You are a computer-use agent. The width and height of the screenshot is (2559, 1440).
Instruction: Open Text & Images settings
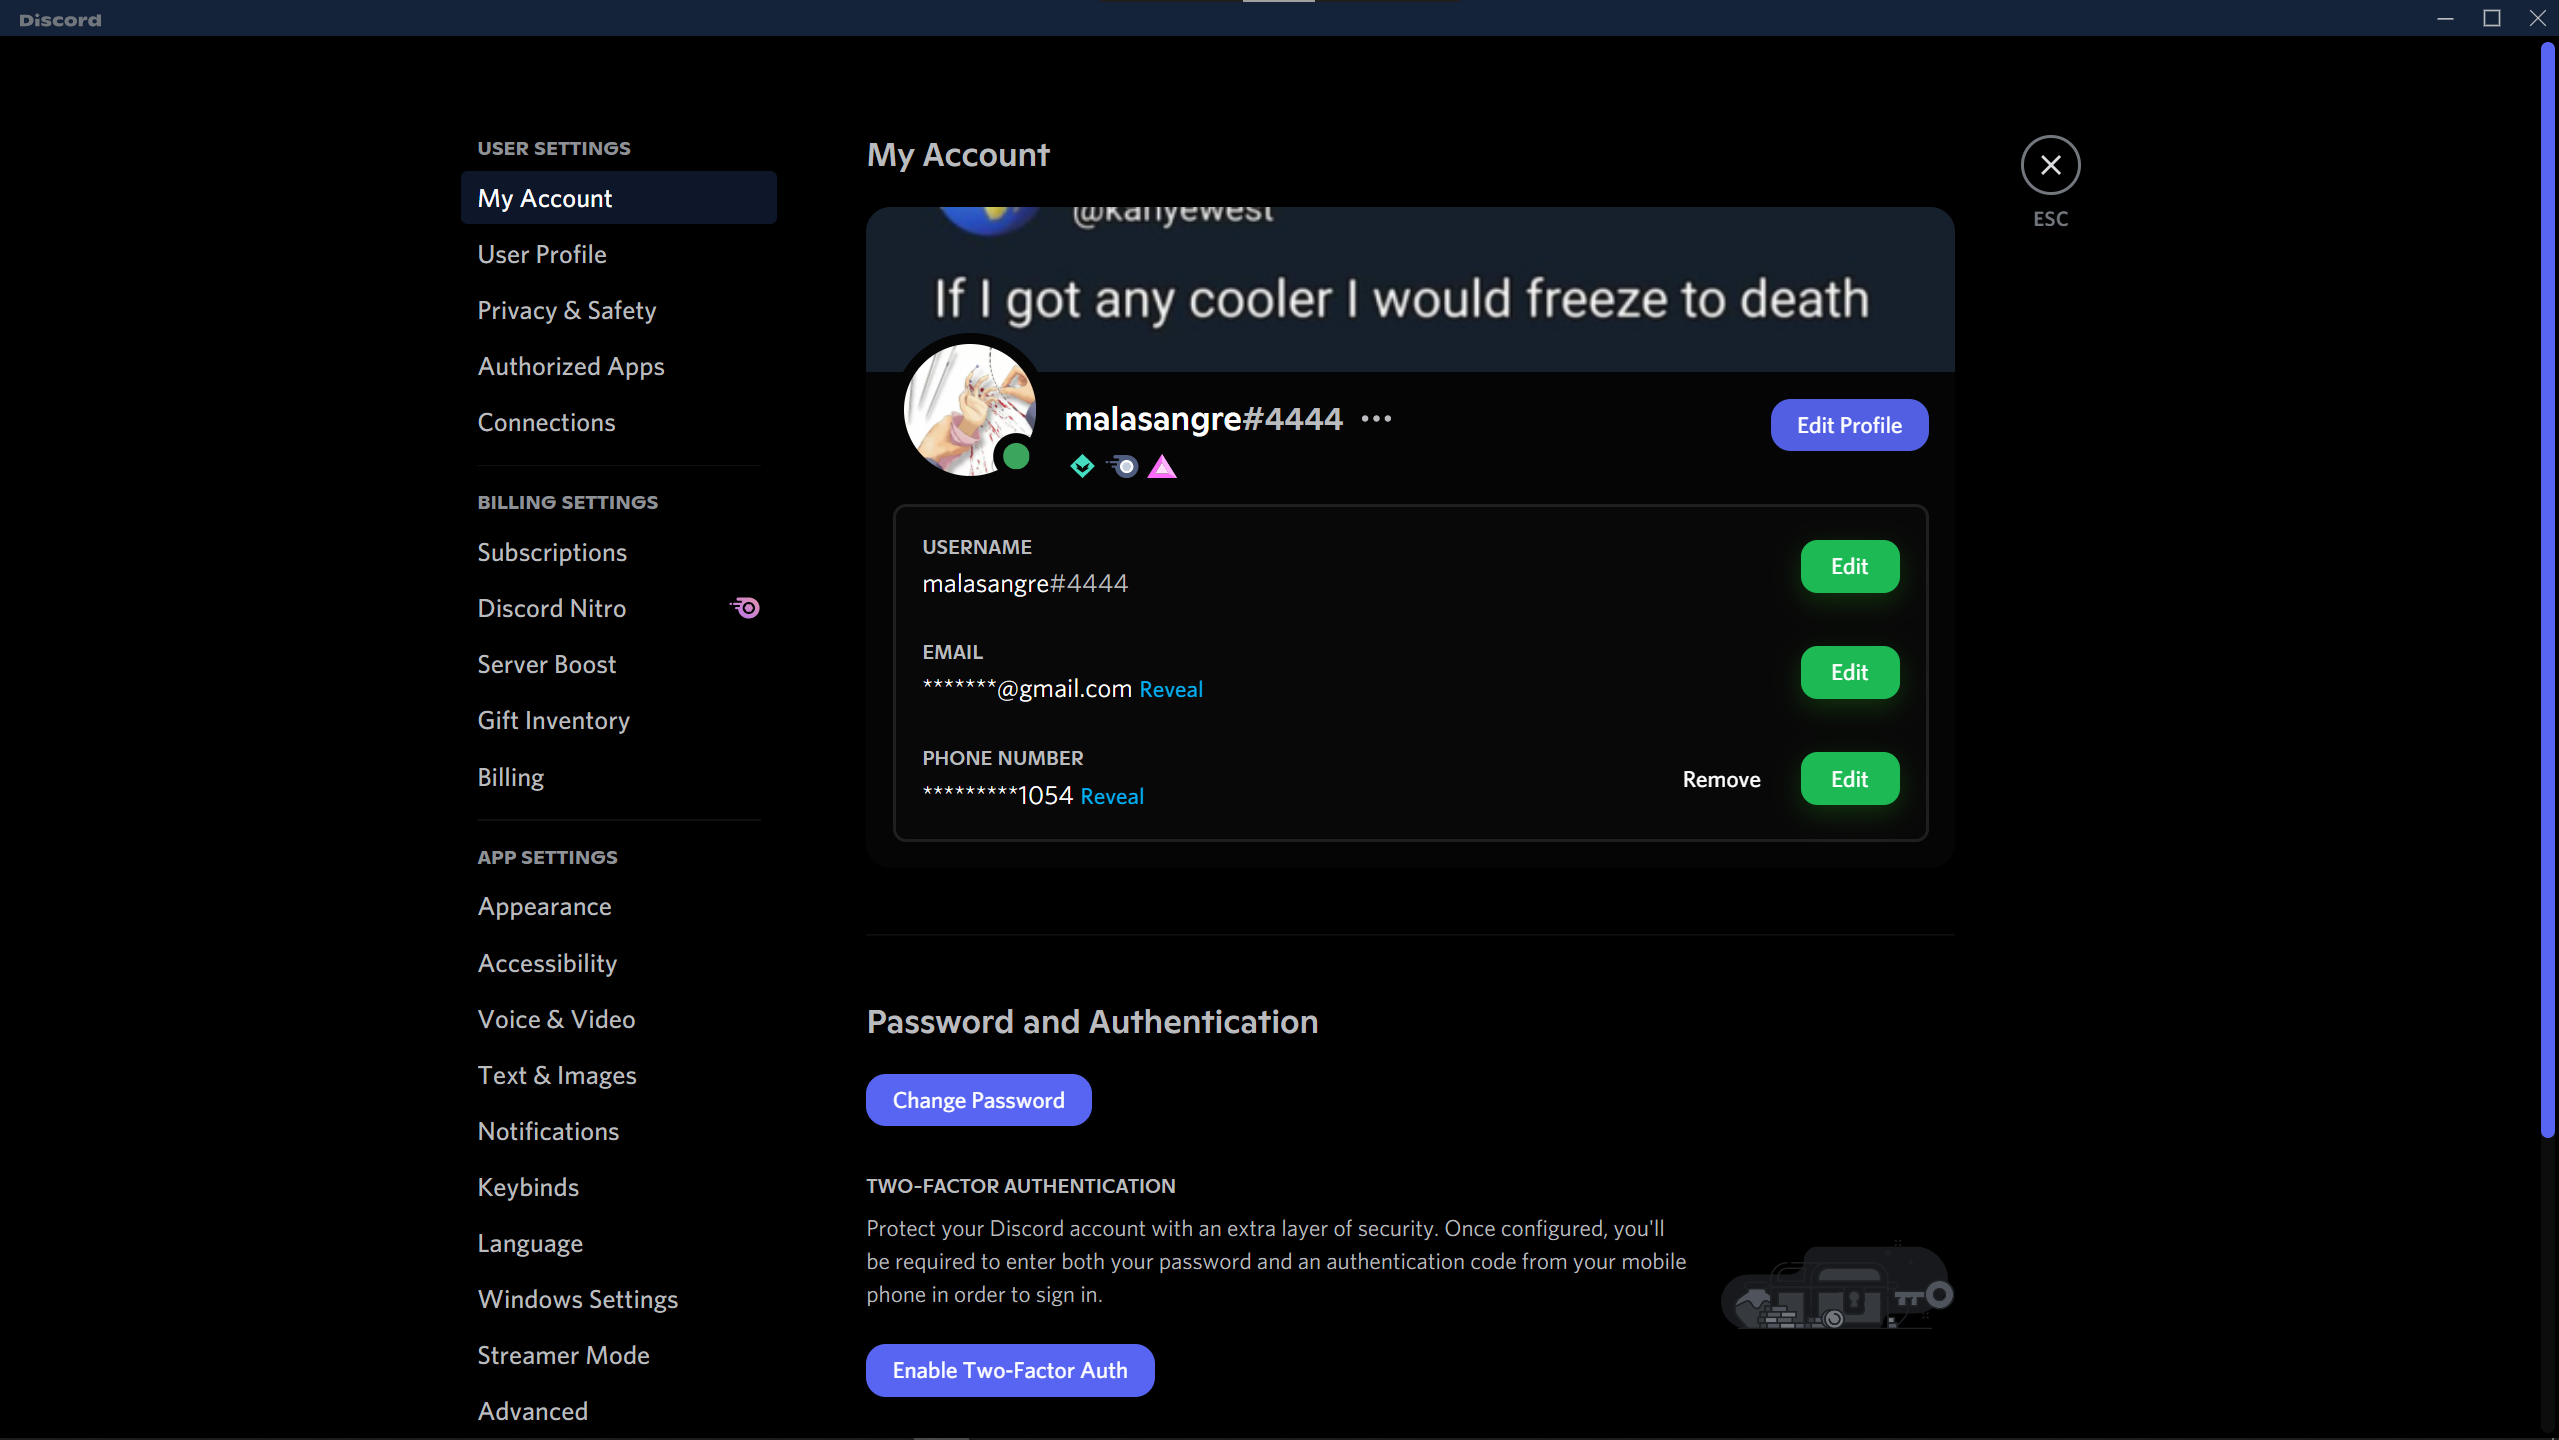[x=619, y=1075]
